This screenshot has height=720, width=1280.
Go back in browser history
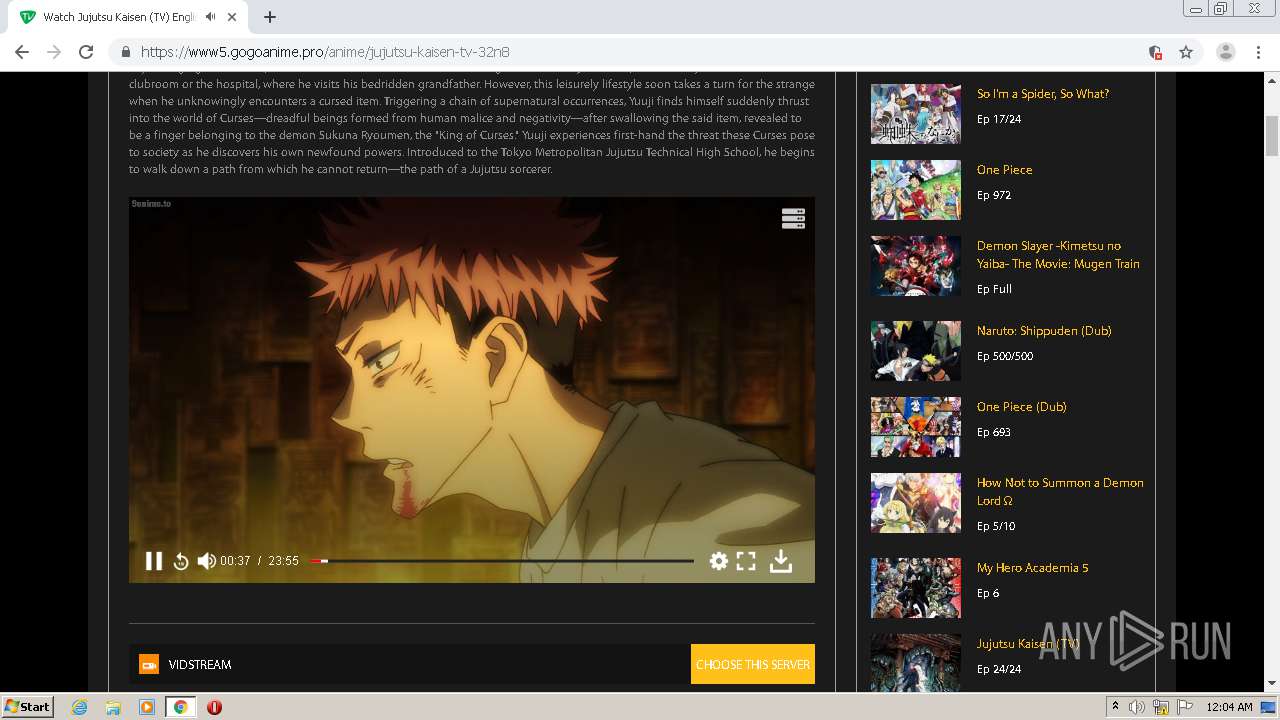click(x=22, y=52)
